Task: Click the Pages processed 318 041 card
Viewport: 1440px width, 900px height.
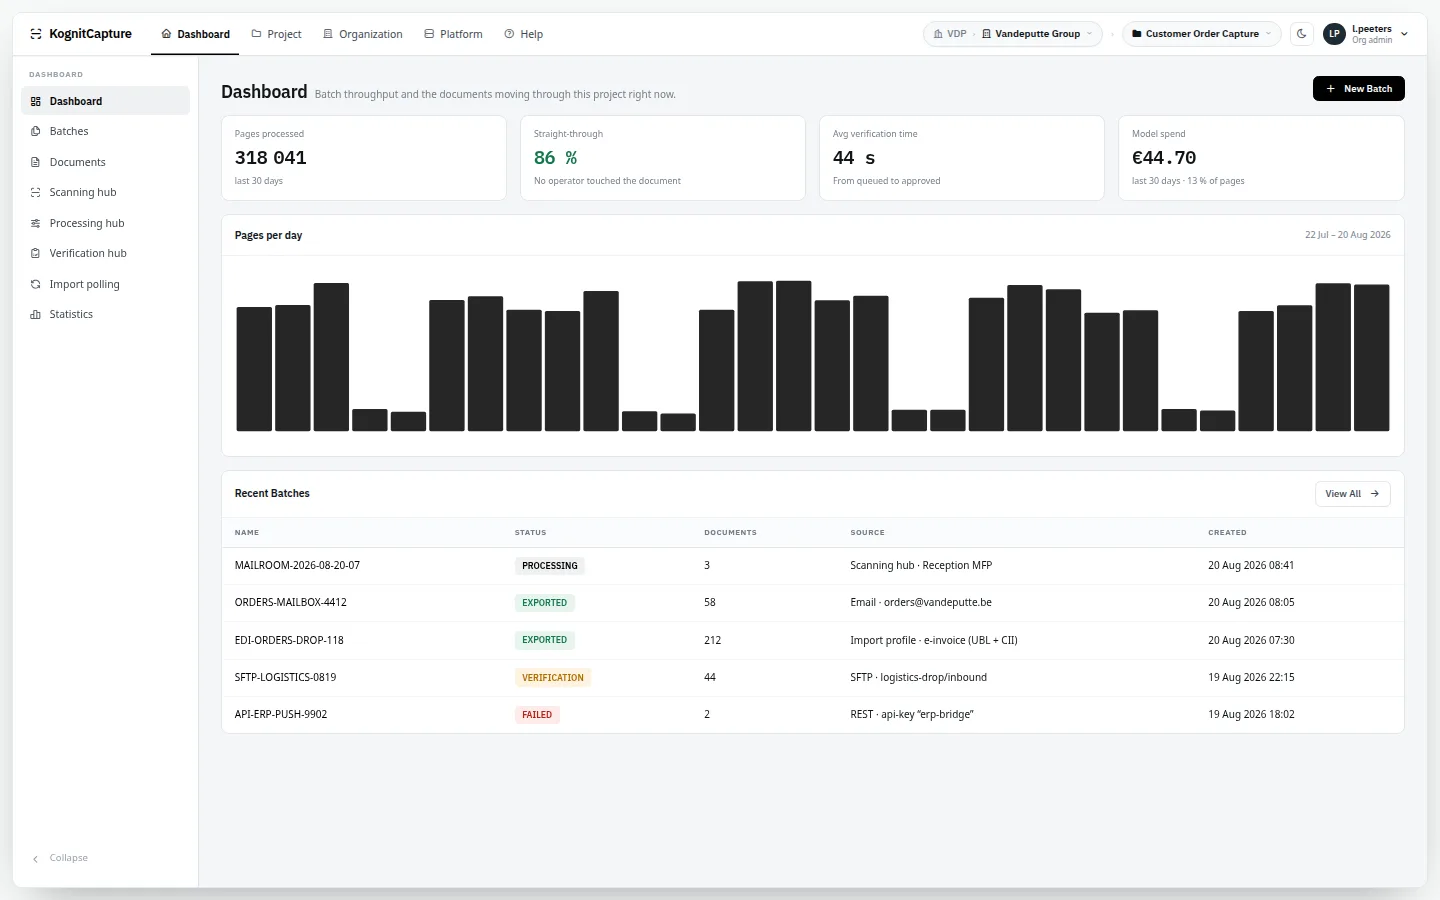Action: click(x=364, y=158)
